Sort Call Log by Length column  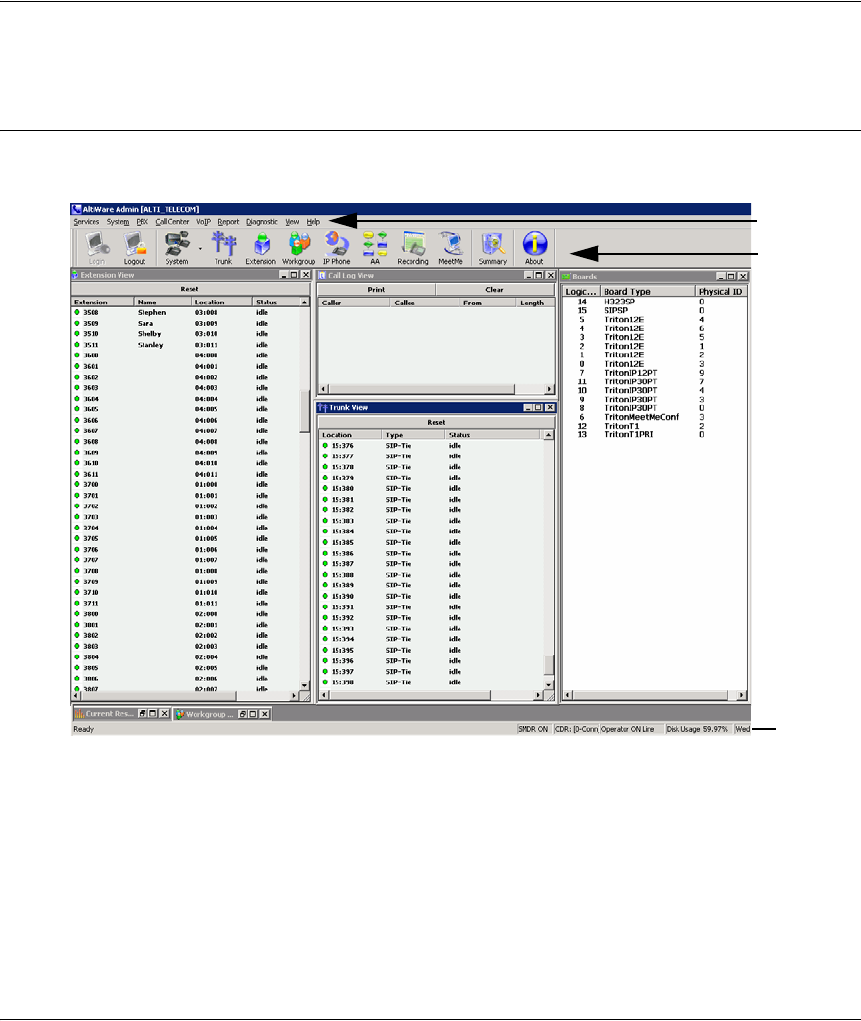pyautogui.click(x=535, y=303)
